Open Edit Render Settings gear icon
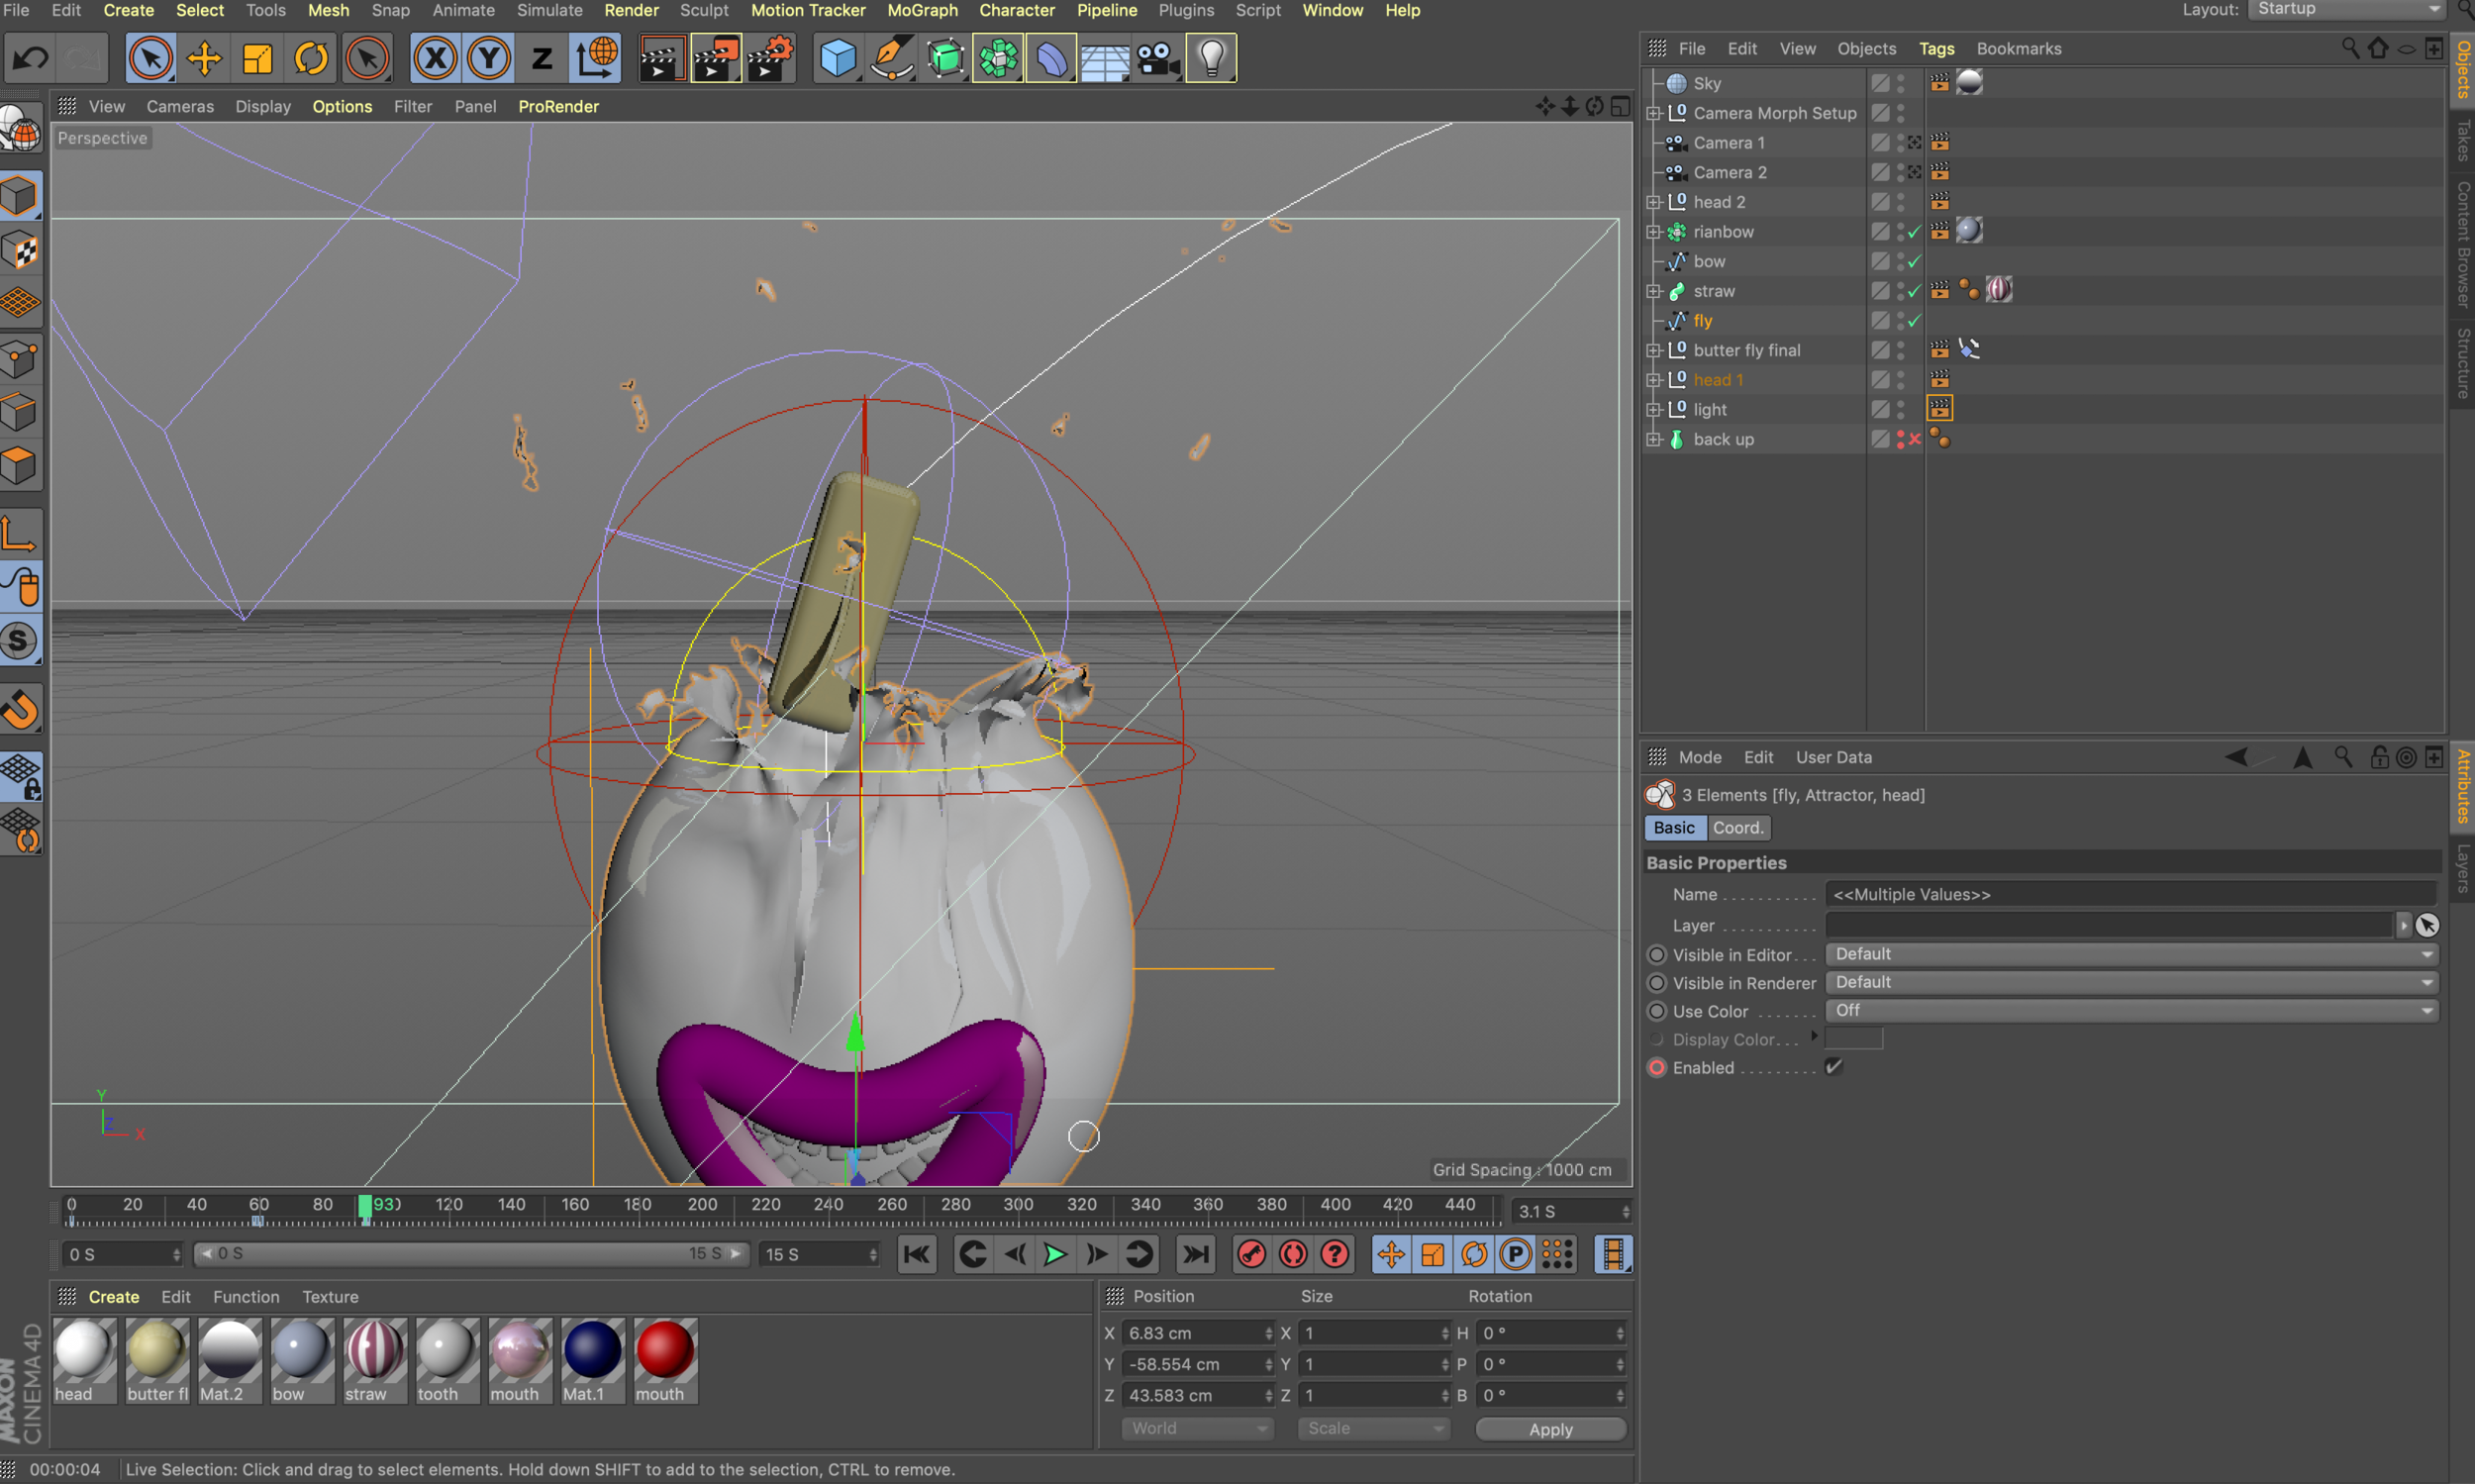Viewport: 2475px width, 1484px height. 770,58
